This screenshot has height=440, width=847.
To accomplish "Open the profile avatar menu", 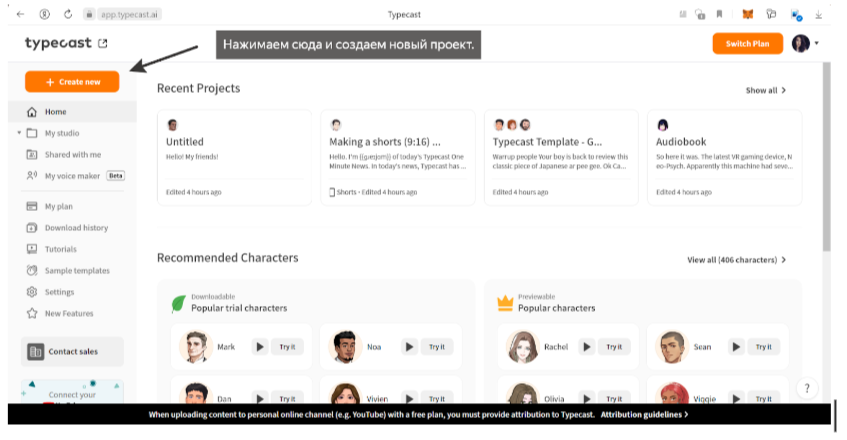I will (x=801, y=43).
